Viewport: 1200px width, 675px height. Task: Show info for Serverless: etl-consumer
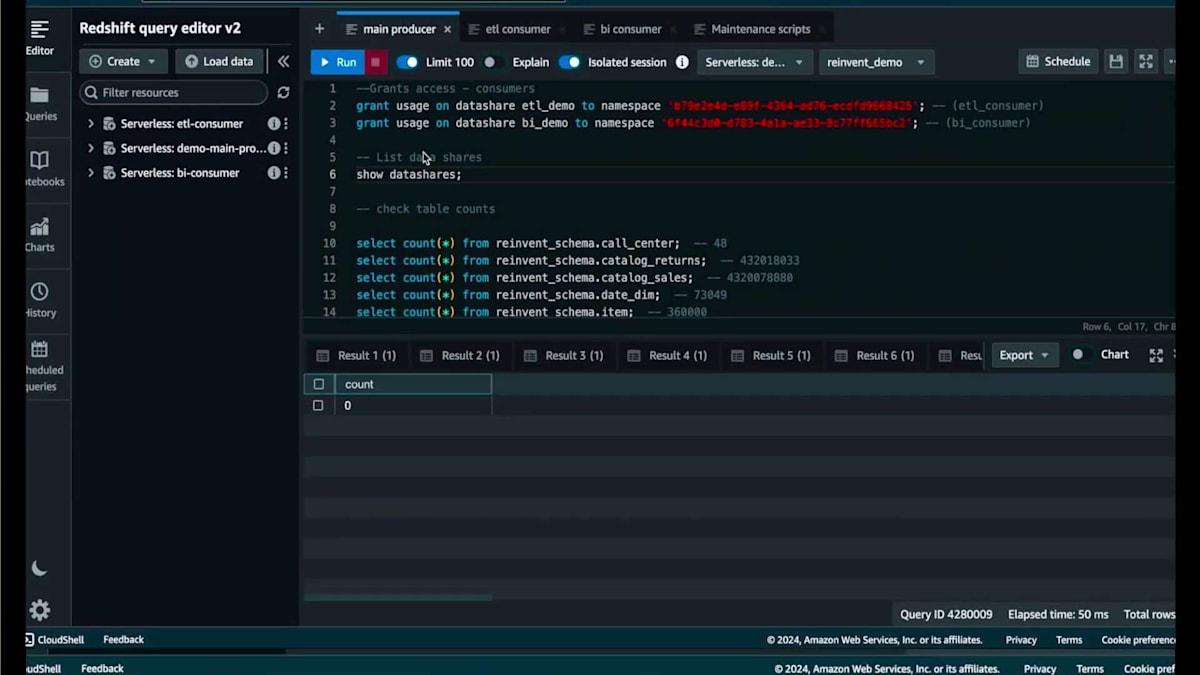tap(274, 124)
